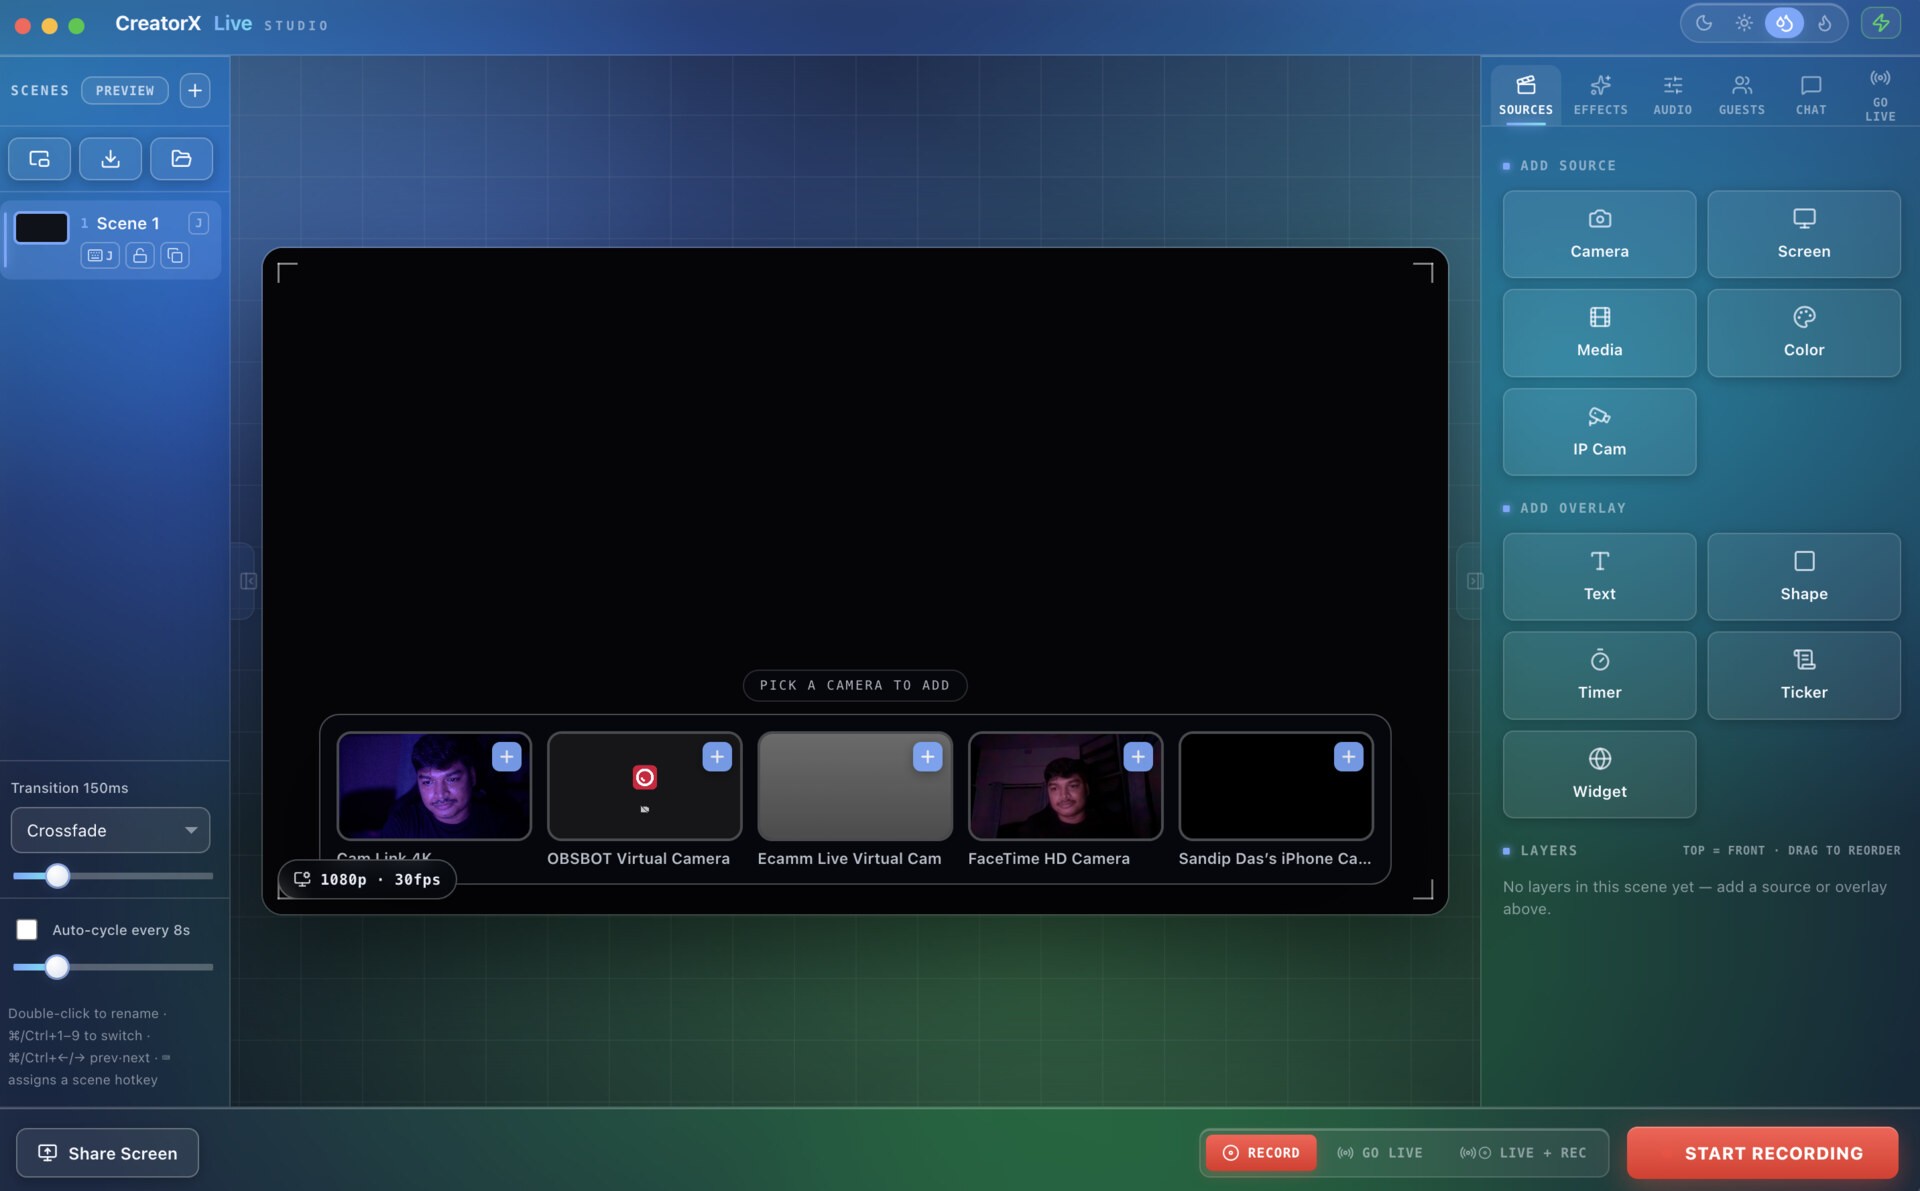Select the water droplet theme
Screen dimensions: 1920x1191
point(1784,23)
